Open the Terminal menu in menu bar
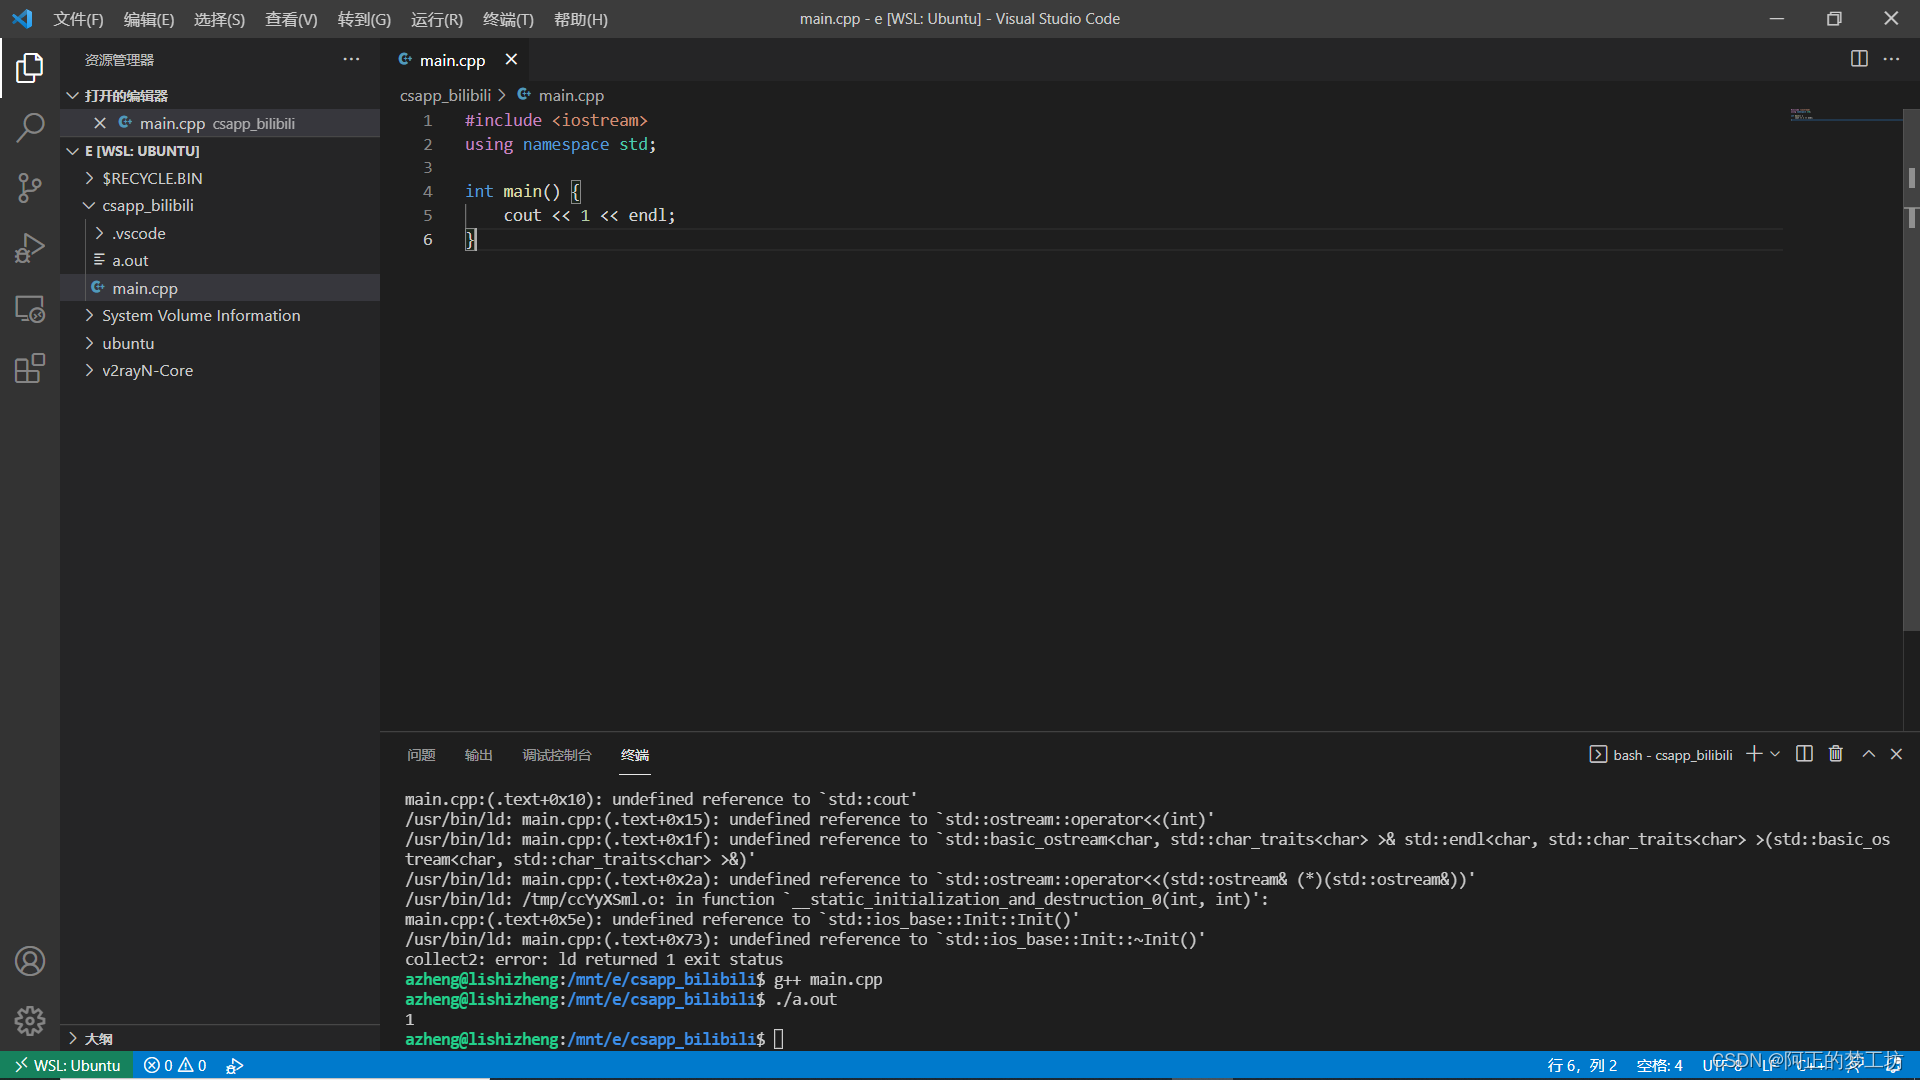1920x1080 pixels. (x=508, y=19)
